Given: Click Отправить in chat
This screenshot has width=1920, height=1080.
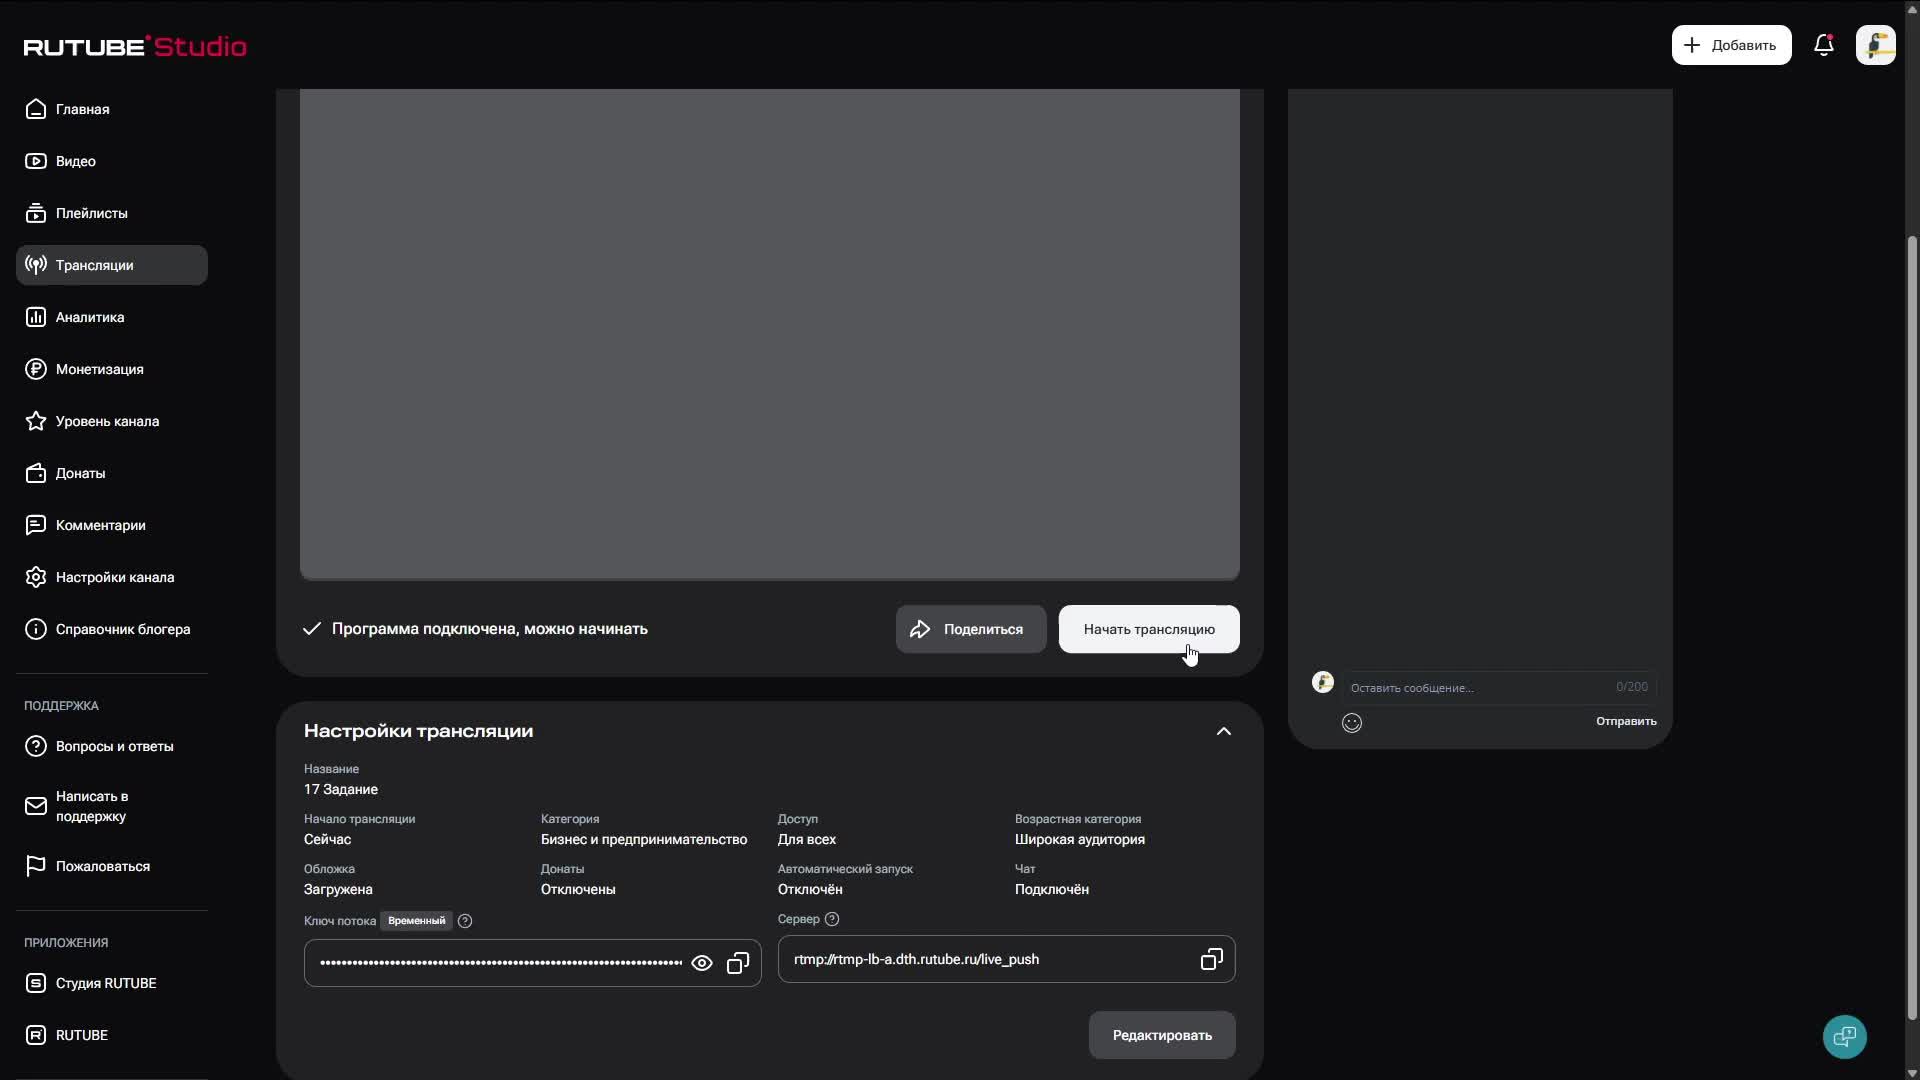Looking at the screenshot, I should tap(1626, 721).
